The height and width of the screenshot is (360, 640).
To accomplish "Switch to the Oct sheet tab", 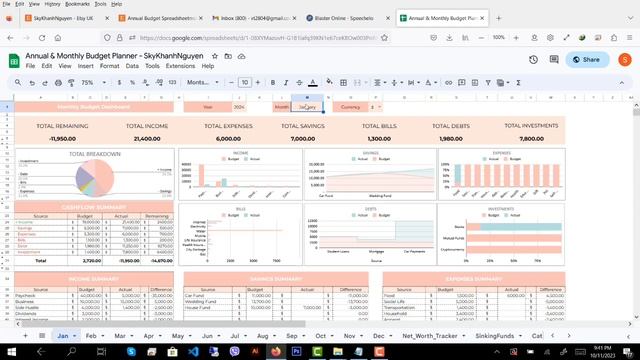I will tap(320, 336).
